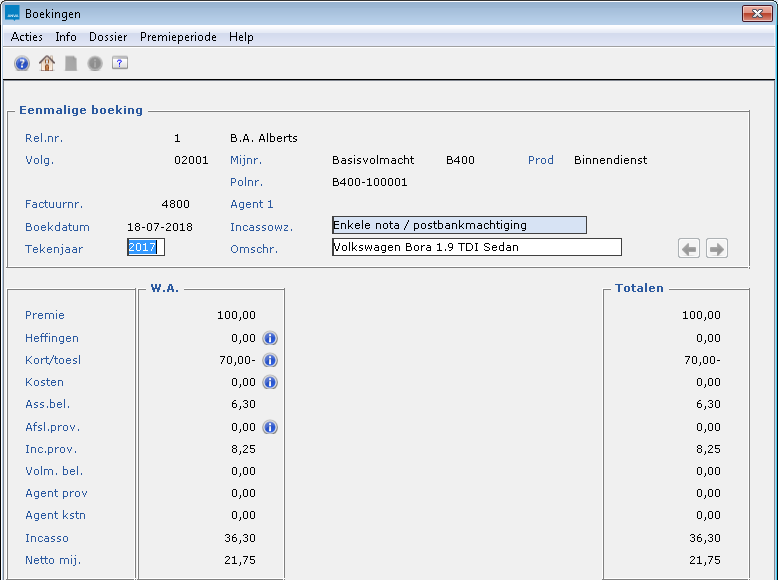Open the Dossier menu
Image resolution: width=778 pixels, height=580 pixels.
(x=108, y=37)
